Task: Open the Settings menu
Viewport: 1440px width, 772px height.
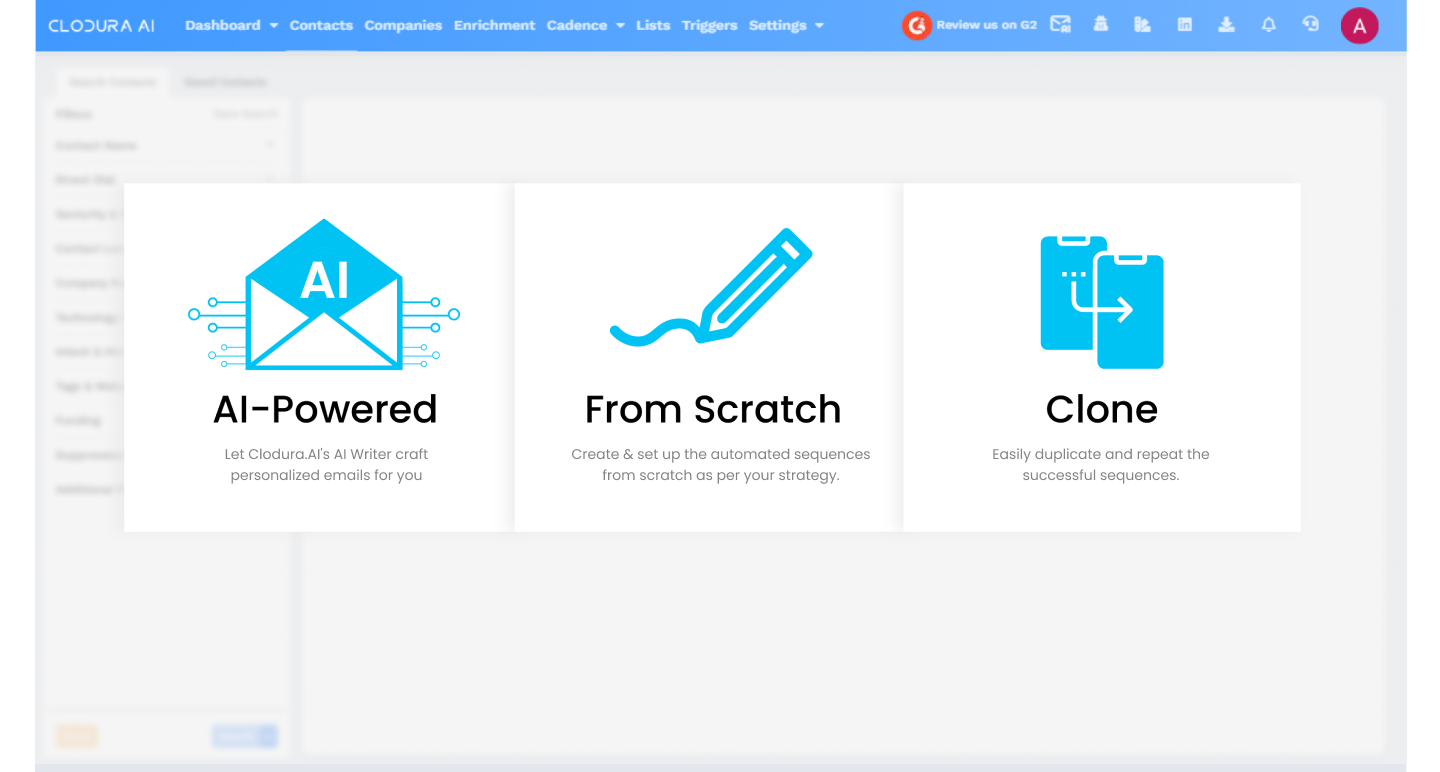Action: (x=777, y=25)
